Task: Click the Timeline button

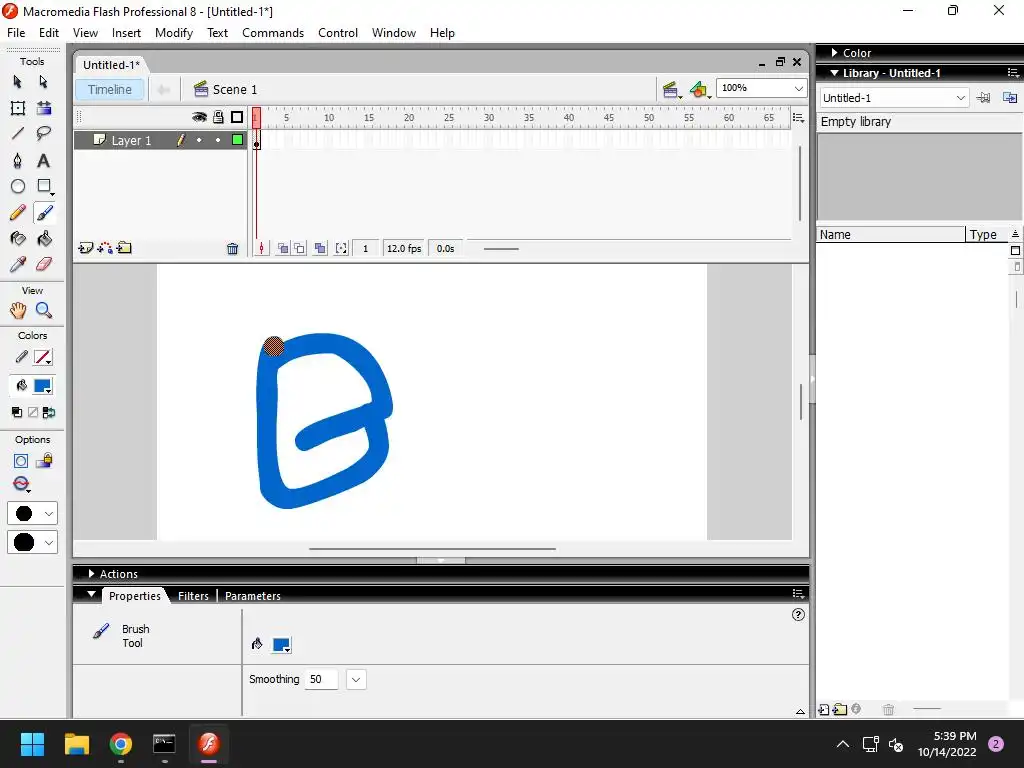Action: click(x=110, y=89)
